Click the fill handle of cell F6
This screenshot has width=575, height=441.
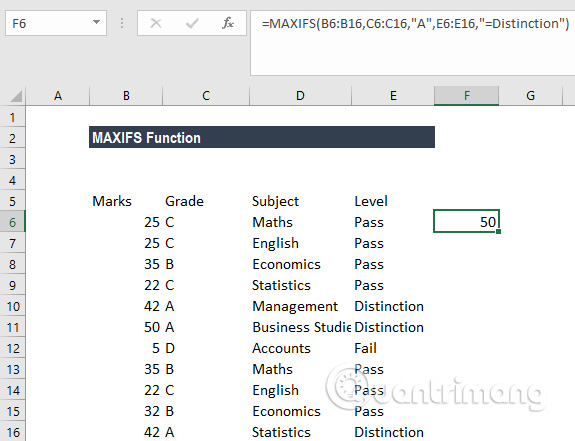[498, 231]
